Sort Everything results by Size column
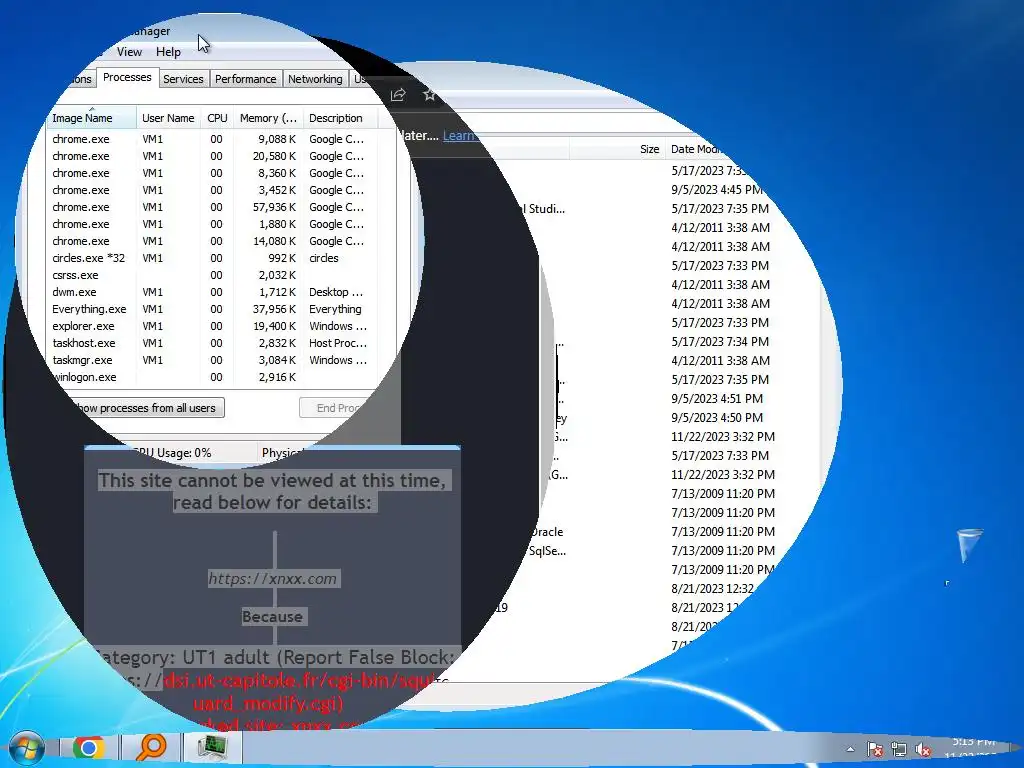Screen dimensions: 1024x768 (x=617, y=149)
